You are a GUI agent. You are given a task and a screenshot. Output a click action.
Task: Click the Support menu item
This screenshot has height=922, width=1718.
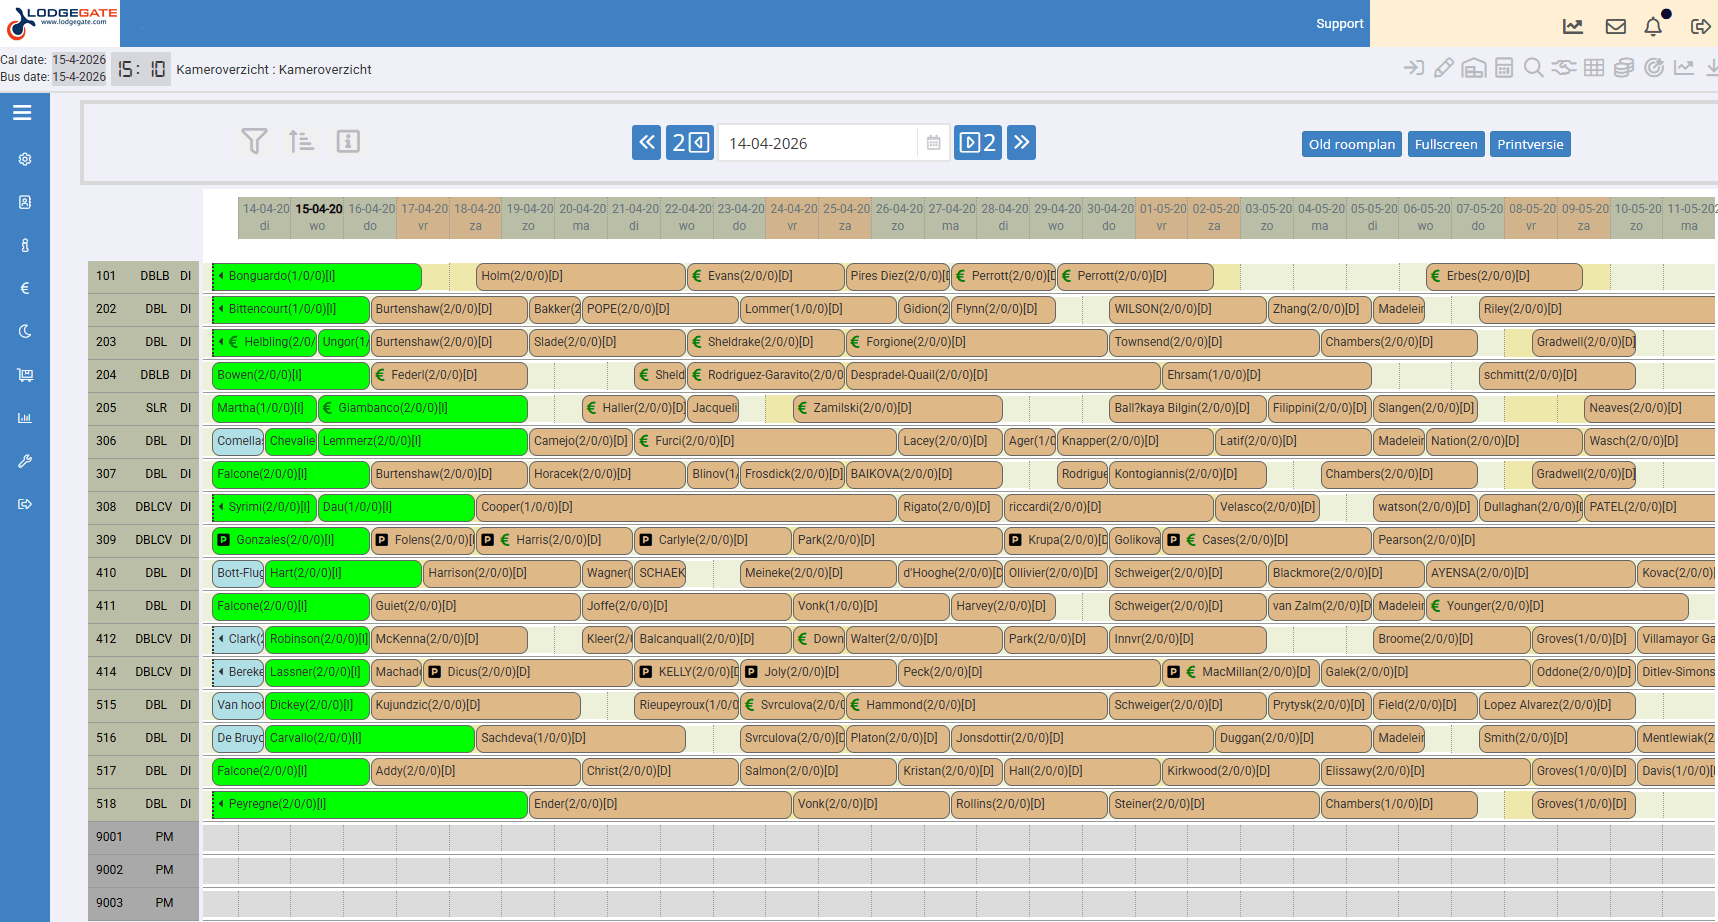[1339, 24]
